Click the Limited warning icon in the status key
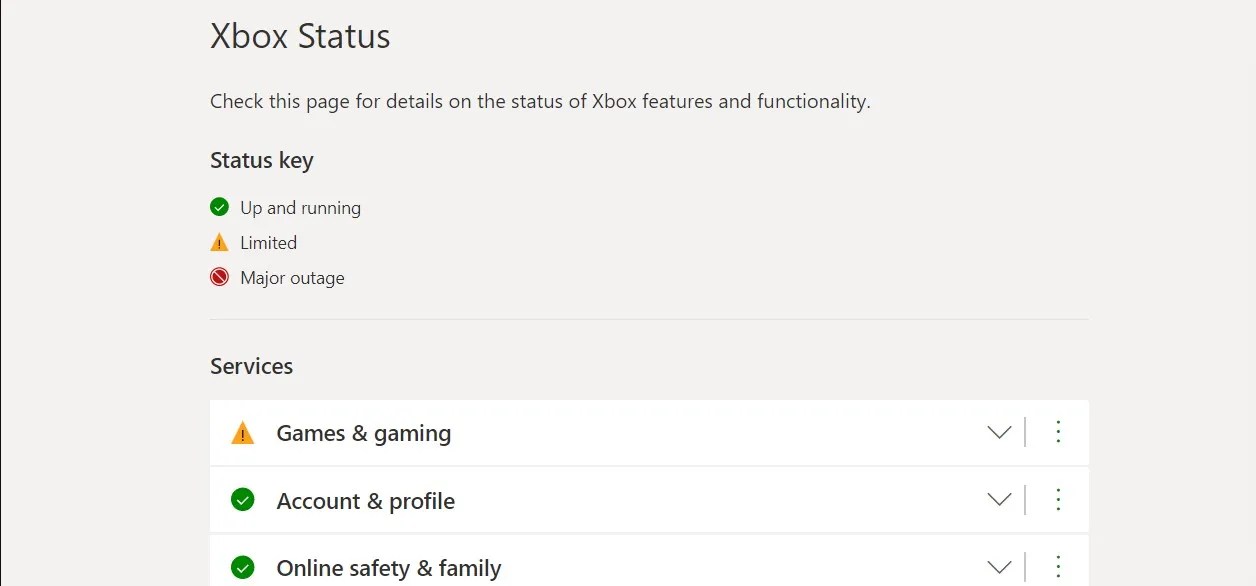This screenshot has height=586, width=1256. tap(219, 241)
